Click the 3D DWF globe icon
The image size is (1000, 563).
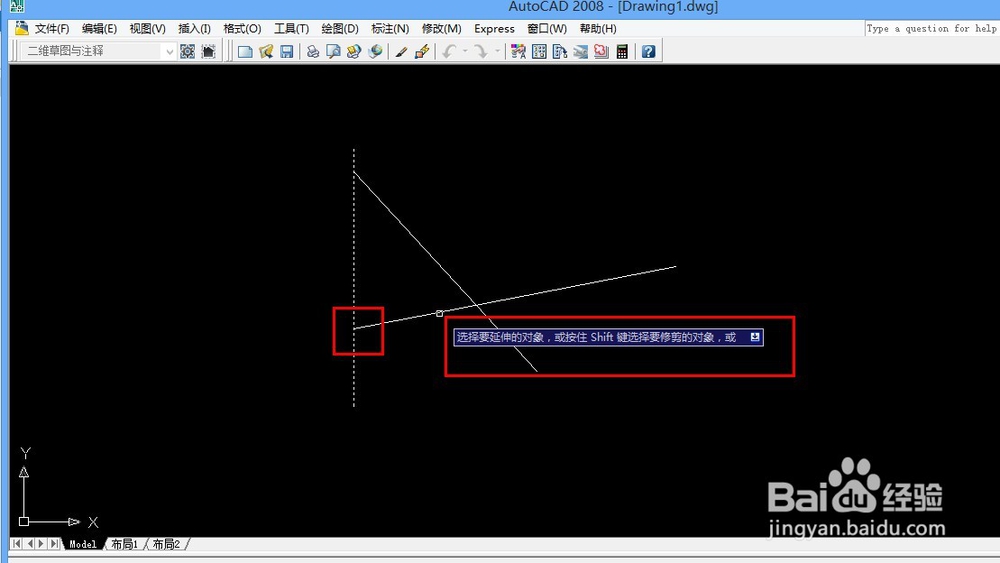[x=376, y=52]
